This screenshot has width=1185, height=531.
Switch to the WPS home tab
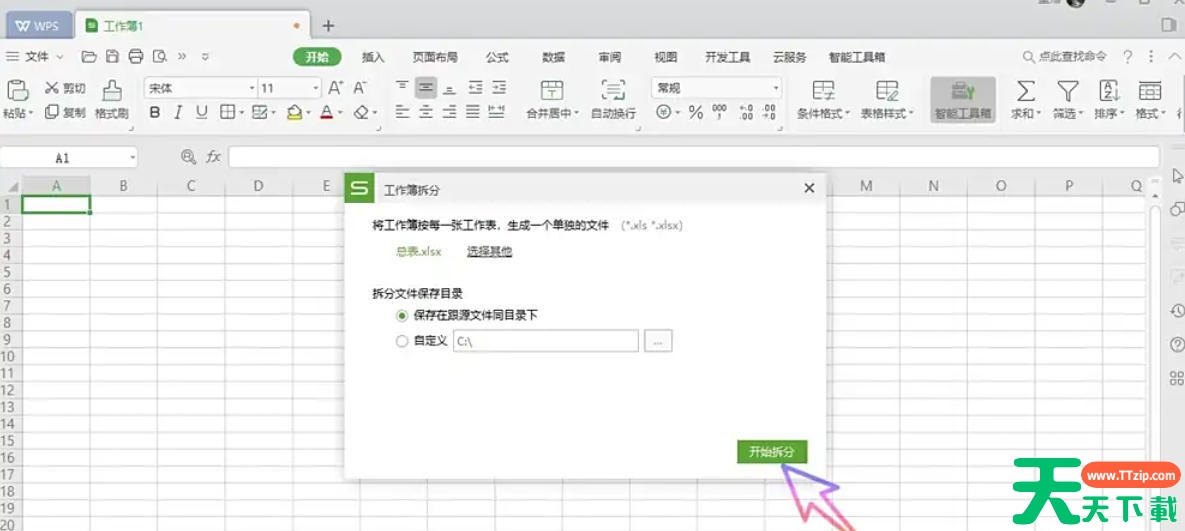coord(38,26)
